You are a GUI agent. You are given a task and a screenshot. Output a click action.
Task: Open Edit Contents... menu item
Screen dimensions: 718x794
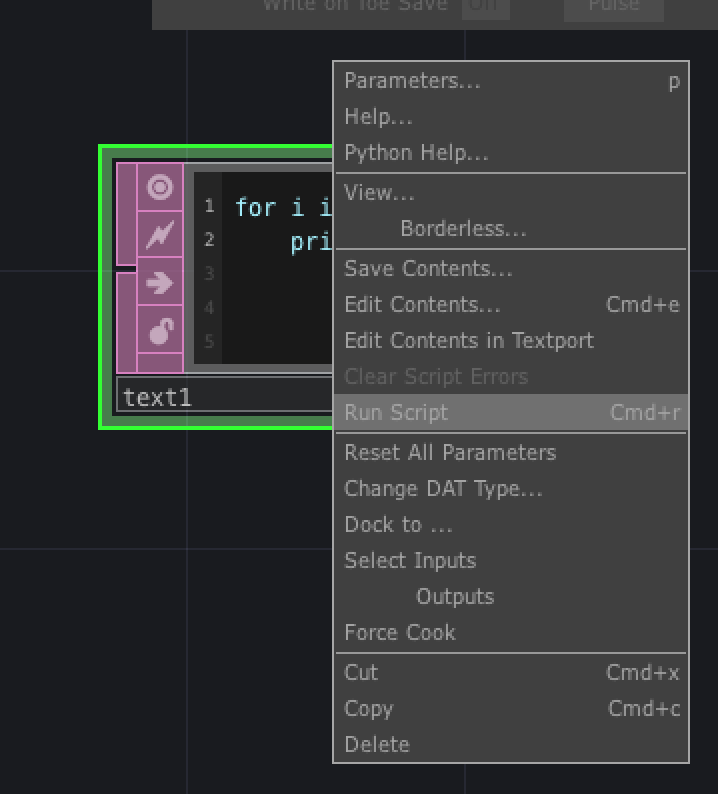click(x=511, y=305)
